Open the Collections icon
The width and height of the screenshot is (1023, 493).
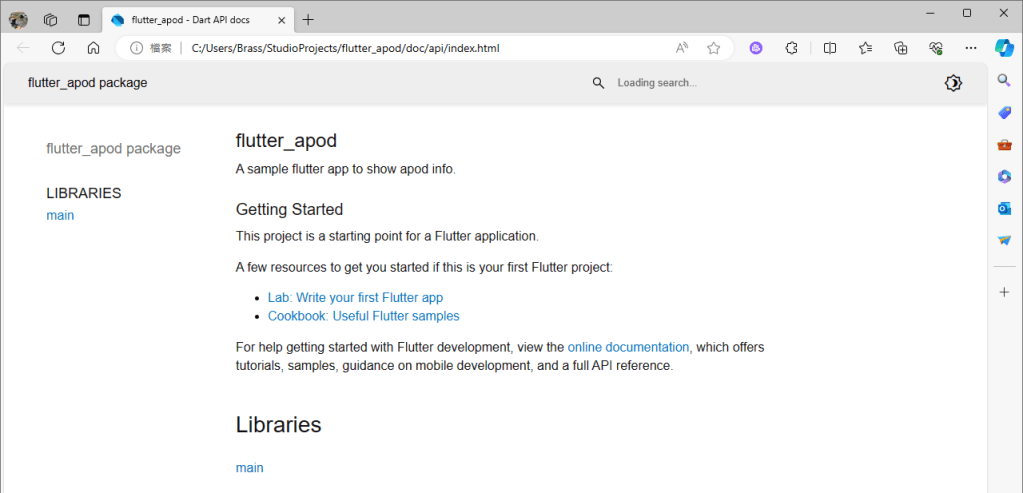tap(900, 48)
